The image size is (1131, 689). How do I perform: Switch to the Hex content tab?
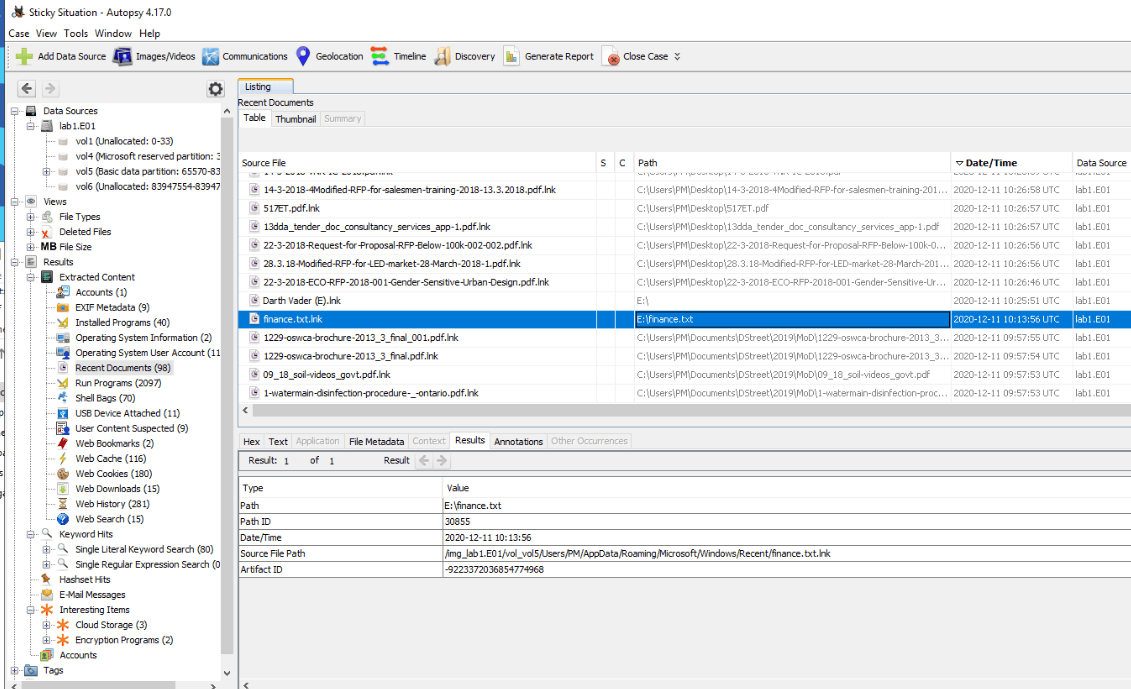[x=252, y=442]
